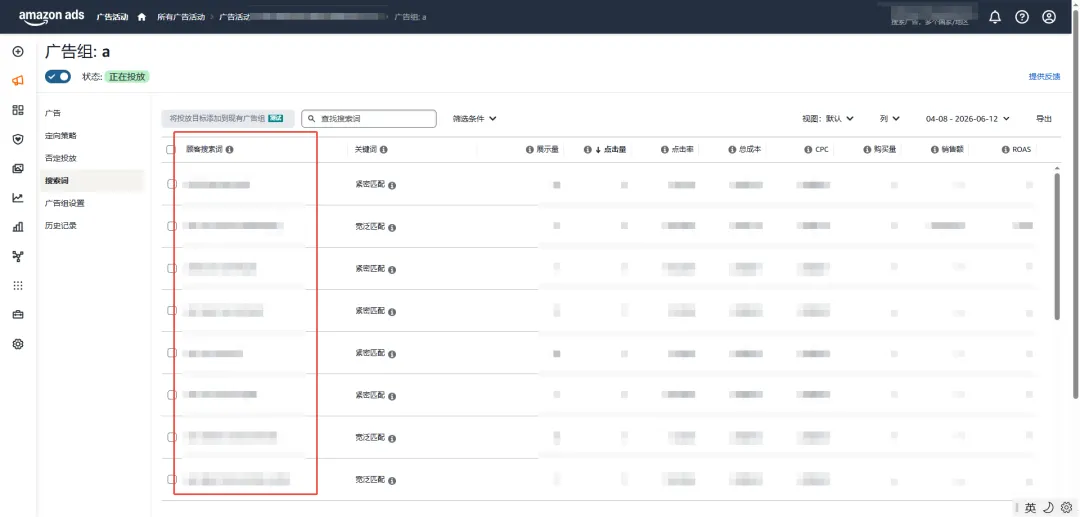Open the 视图: 默认 view dropdown

828,118
